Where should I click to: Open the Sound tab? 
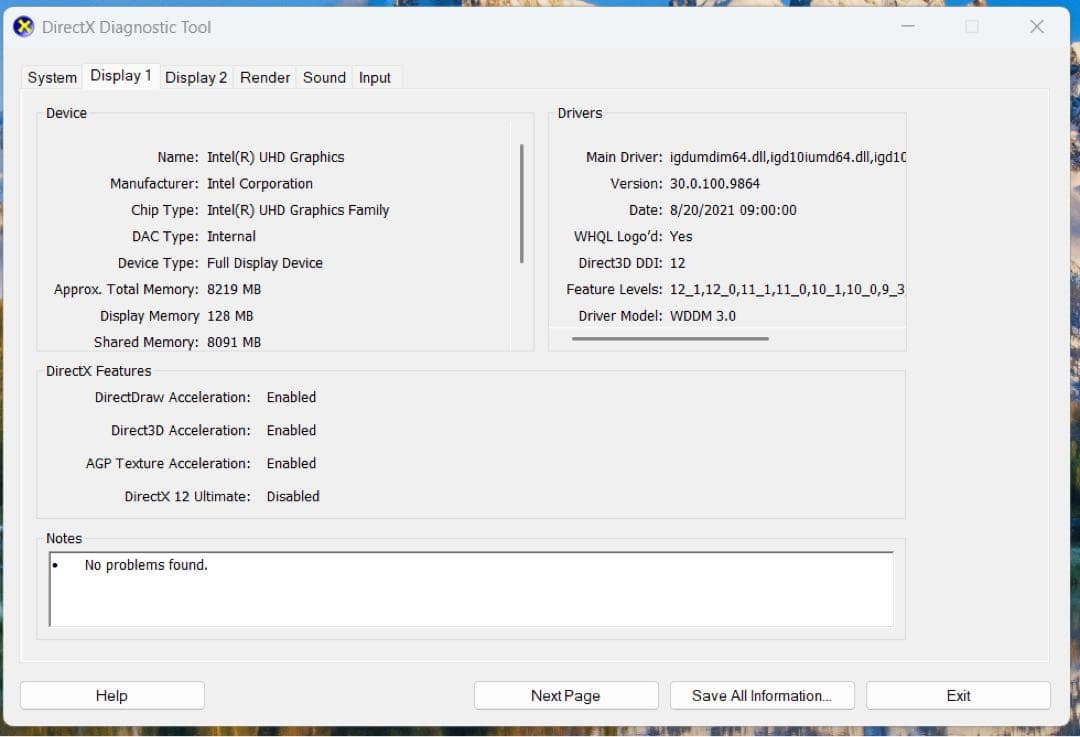click(323, 77)
